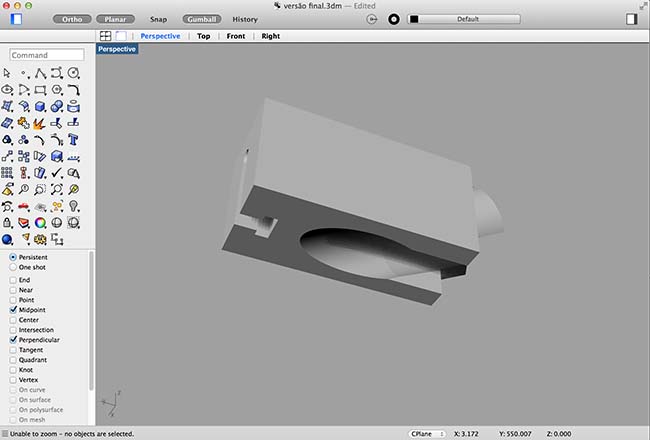The height and width of the screenshot is (440, 650).
Task: Choose the Explode tool
Action: 40,123
